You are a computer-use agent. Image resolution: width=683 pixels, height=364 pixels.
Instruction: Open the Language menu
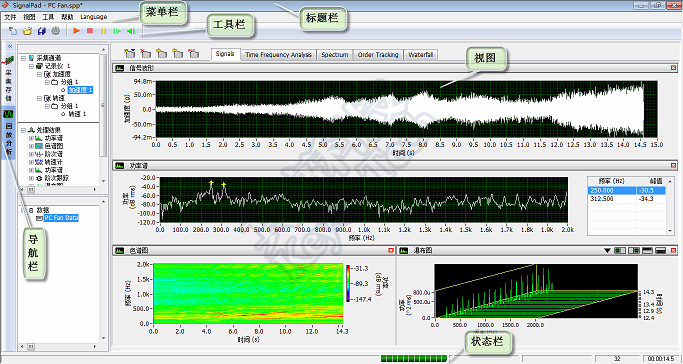94,17
